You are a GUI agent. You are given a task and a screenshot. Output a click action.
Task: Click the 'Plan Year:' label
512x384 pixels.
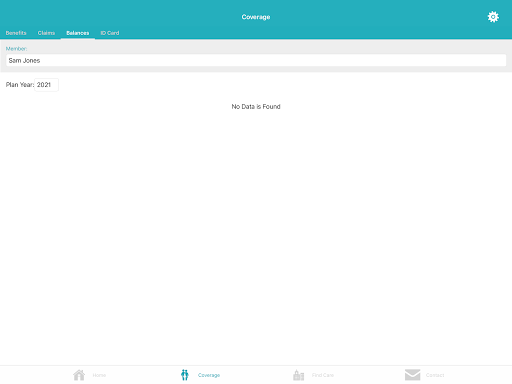(20, 85)
